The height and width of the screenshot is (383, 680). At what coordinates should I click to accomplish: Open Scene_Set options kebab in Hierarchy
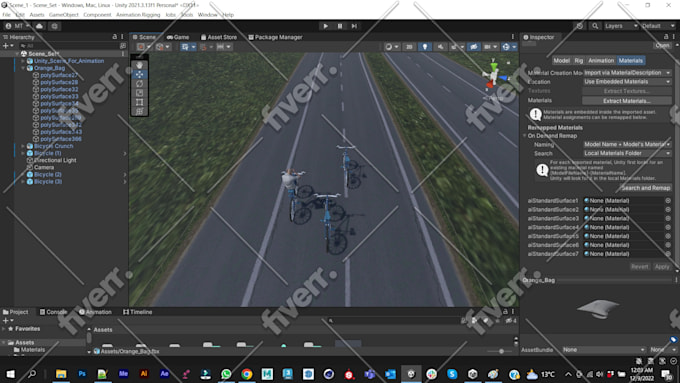(x=123, y=54)
